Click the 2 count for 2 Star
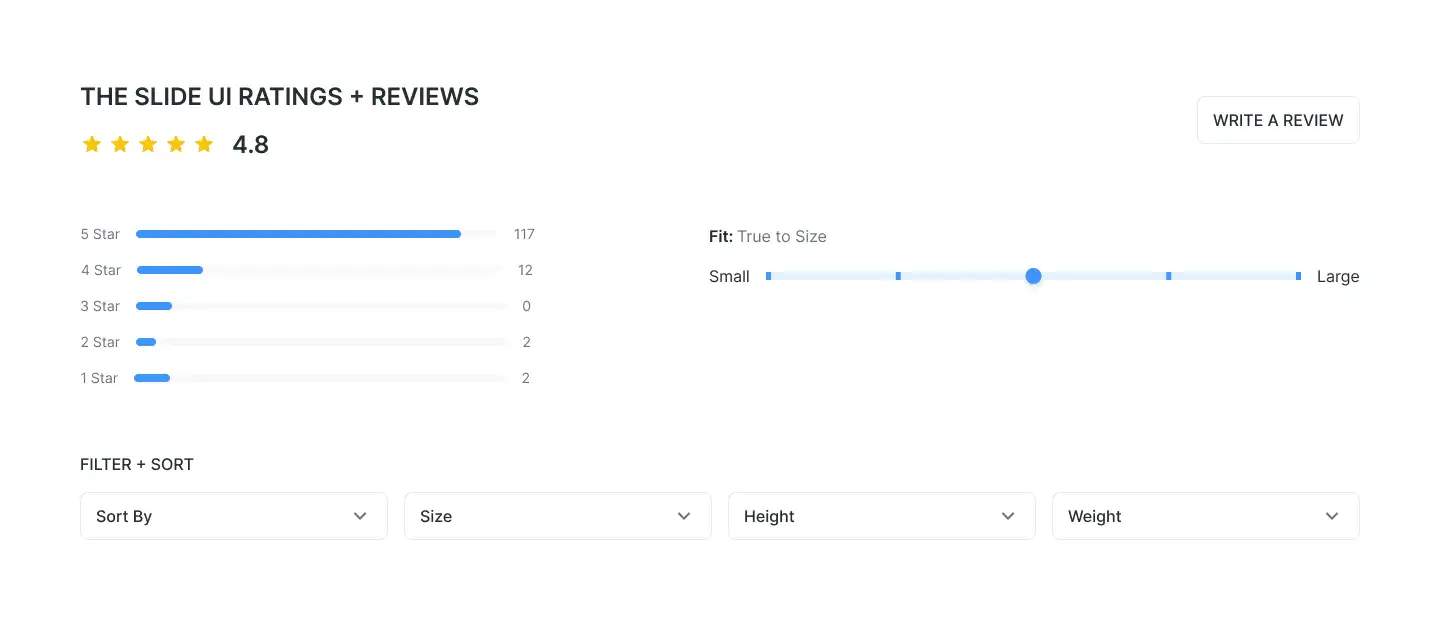 (526, 342)
